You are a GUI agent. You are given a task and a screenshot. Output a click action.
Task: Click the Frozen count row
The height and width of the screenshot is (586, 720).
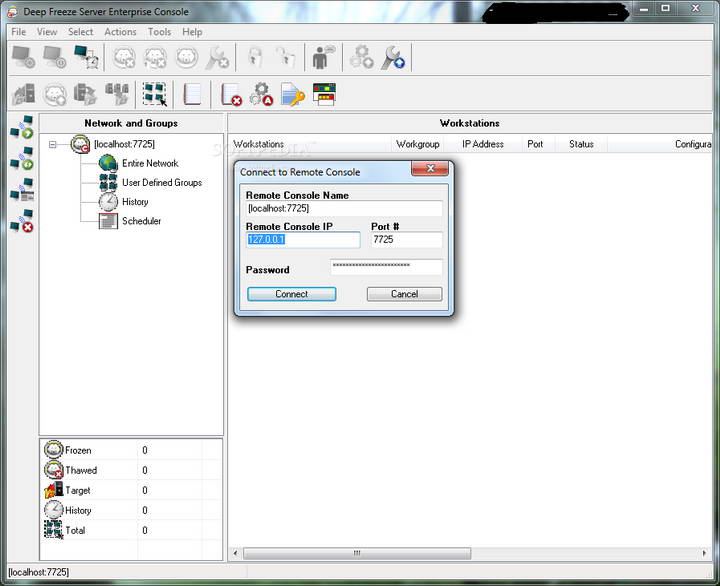pyautogui.click(x=132, y=450)
